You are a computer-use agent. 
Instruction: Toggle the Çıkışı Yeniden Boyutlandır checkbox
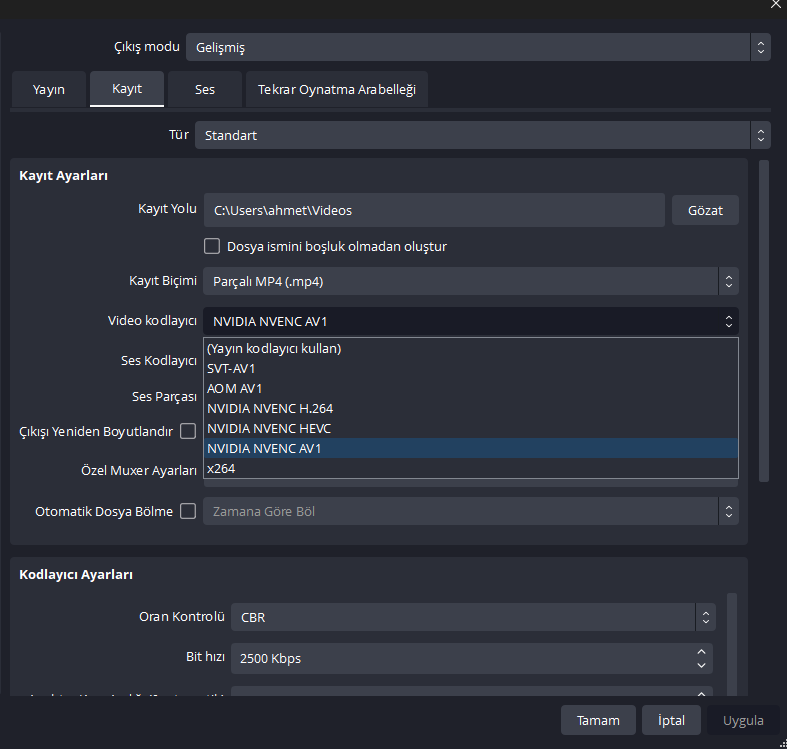[x=188, y=431]
